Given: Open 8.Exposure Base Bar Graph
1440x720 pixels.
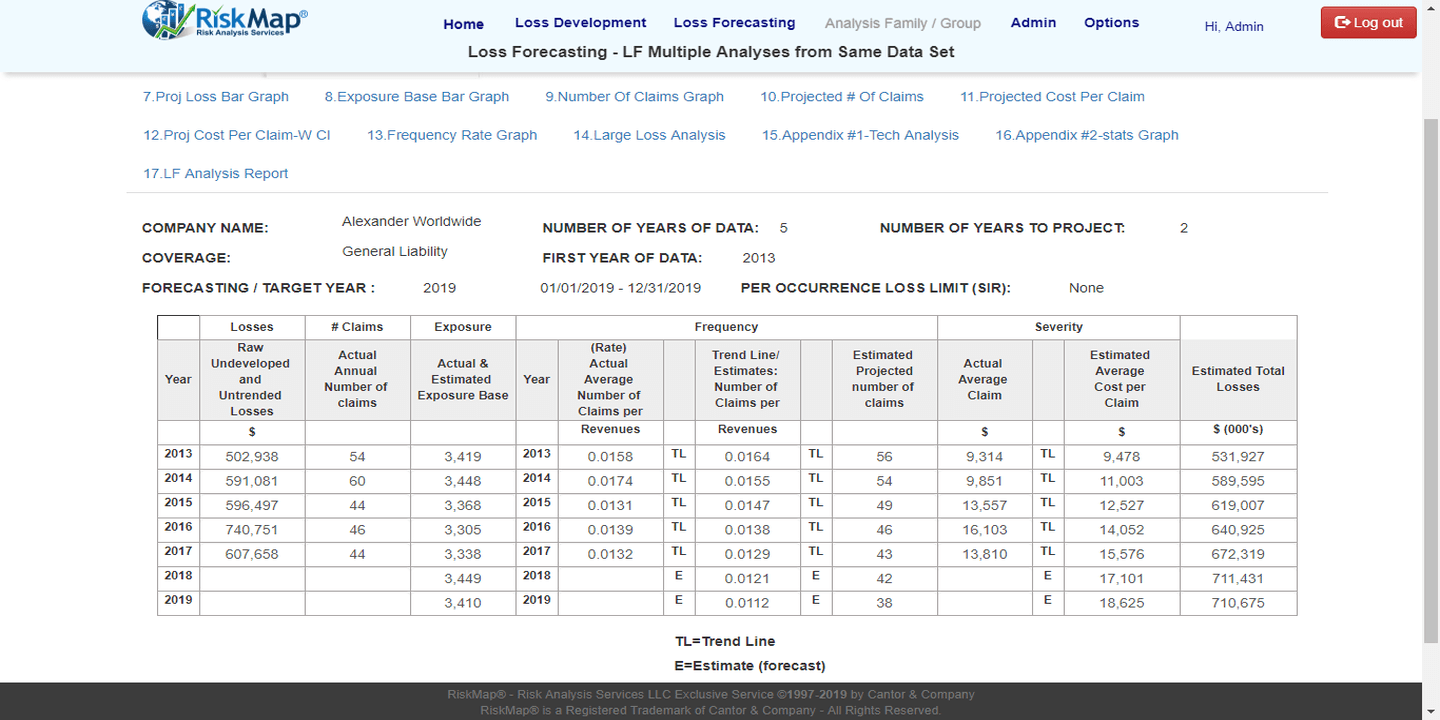Looking at the screenshot, I should pos(417,97).
